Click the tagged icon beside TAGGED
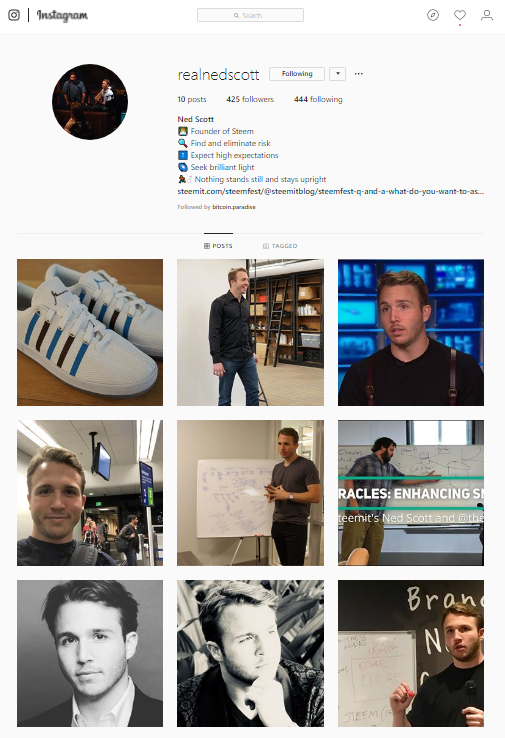 click(265, 246)
